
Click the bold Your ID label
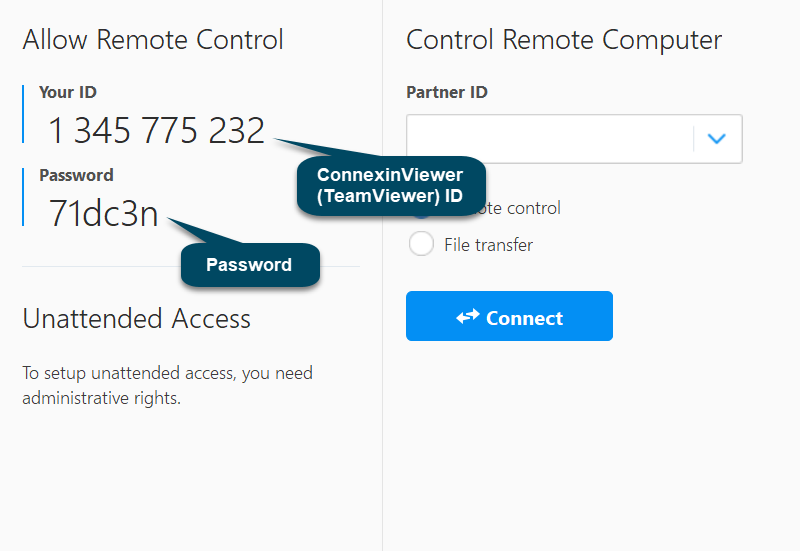click(x=68, y=92)
